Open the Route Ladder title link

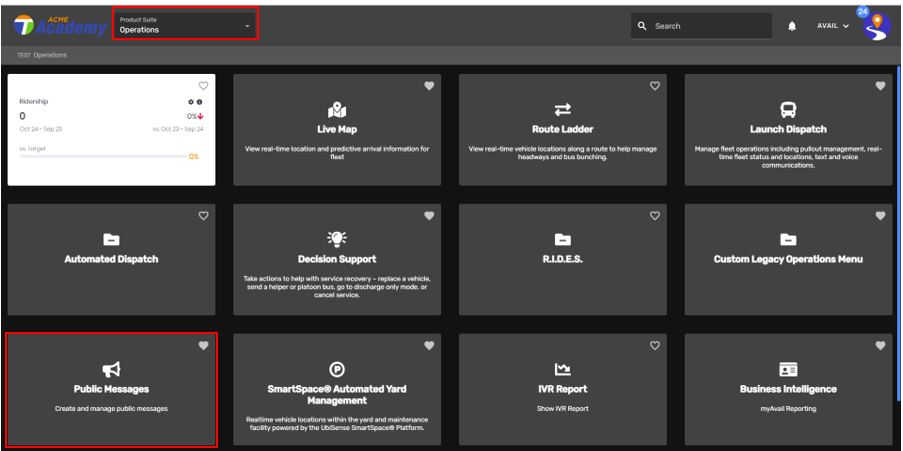coord(563,130)
